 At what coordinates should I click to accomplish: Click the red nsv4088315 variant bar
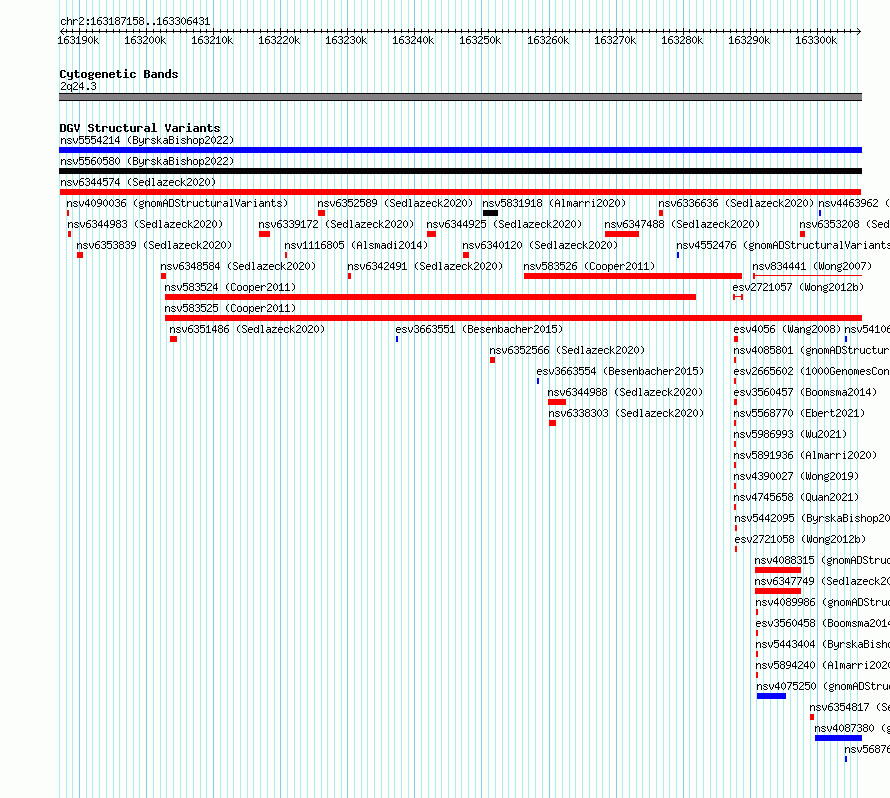pos(778,570)
